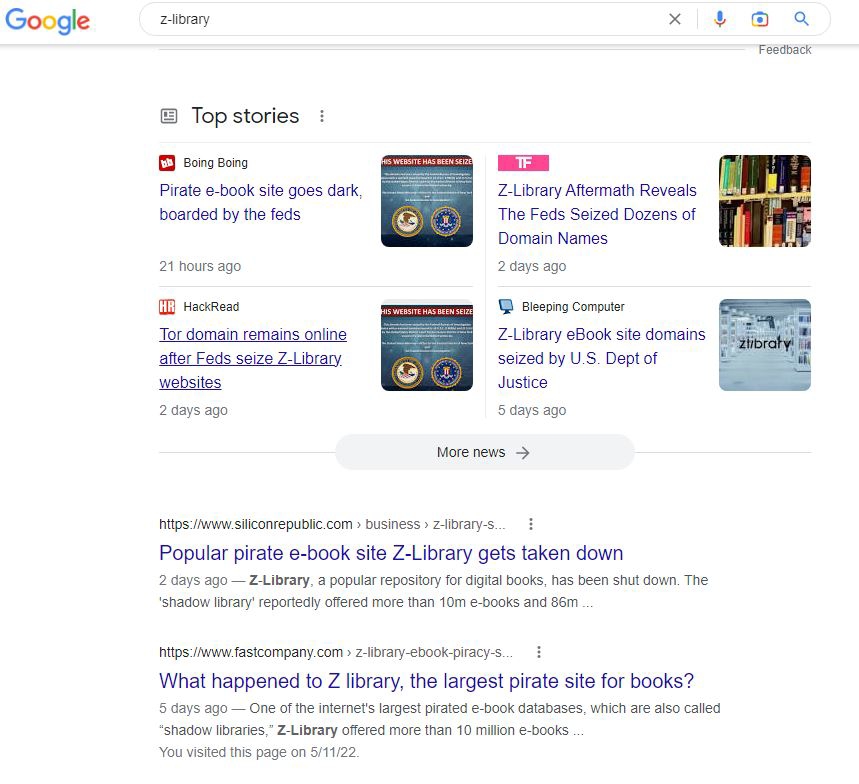Open options menu on the siliconrepublic result

531,524
